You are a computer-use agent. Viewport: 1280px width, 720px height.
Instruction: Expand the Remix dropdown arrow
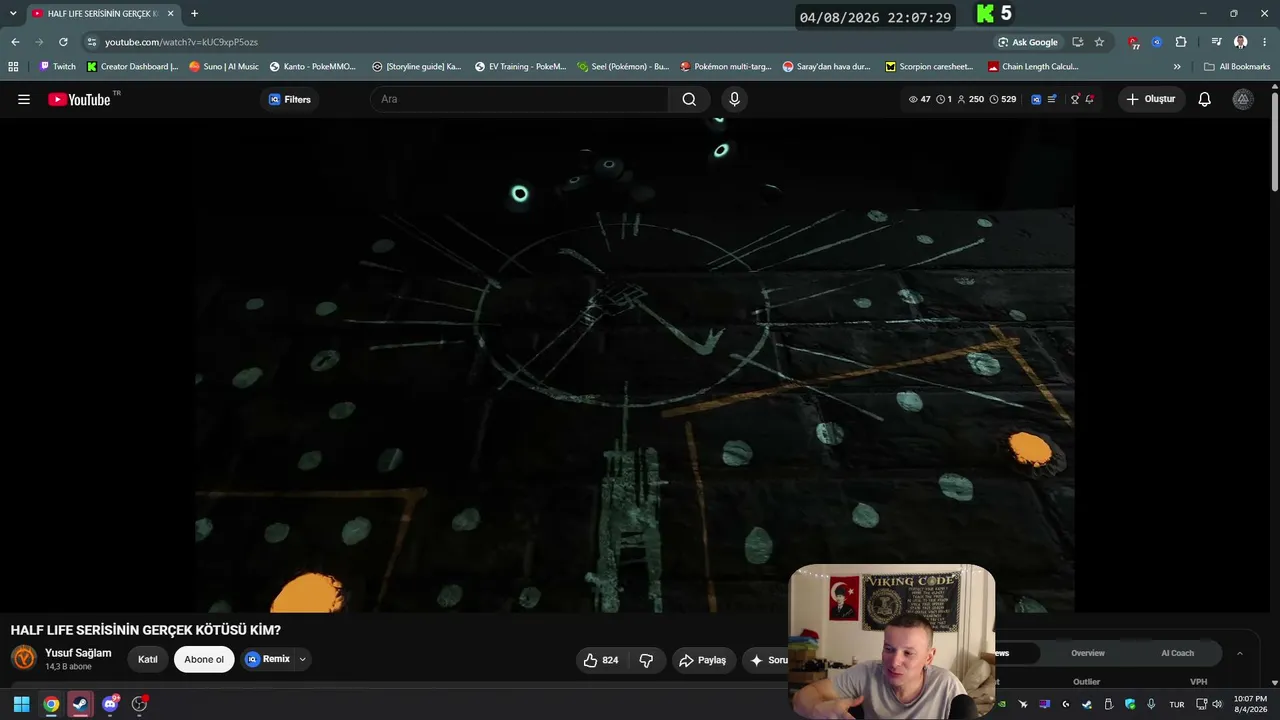click(x=302, y=660)
